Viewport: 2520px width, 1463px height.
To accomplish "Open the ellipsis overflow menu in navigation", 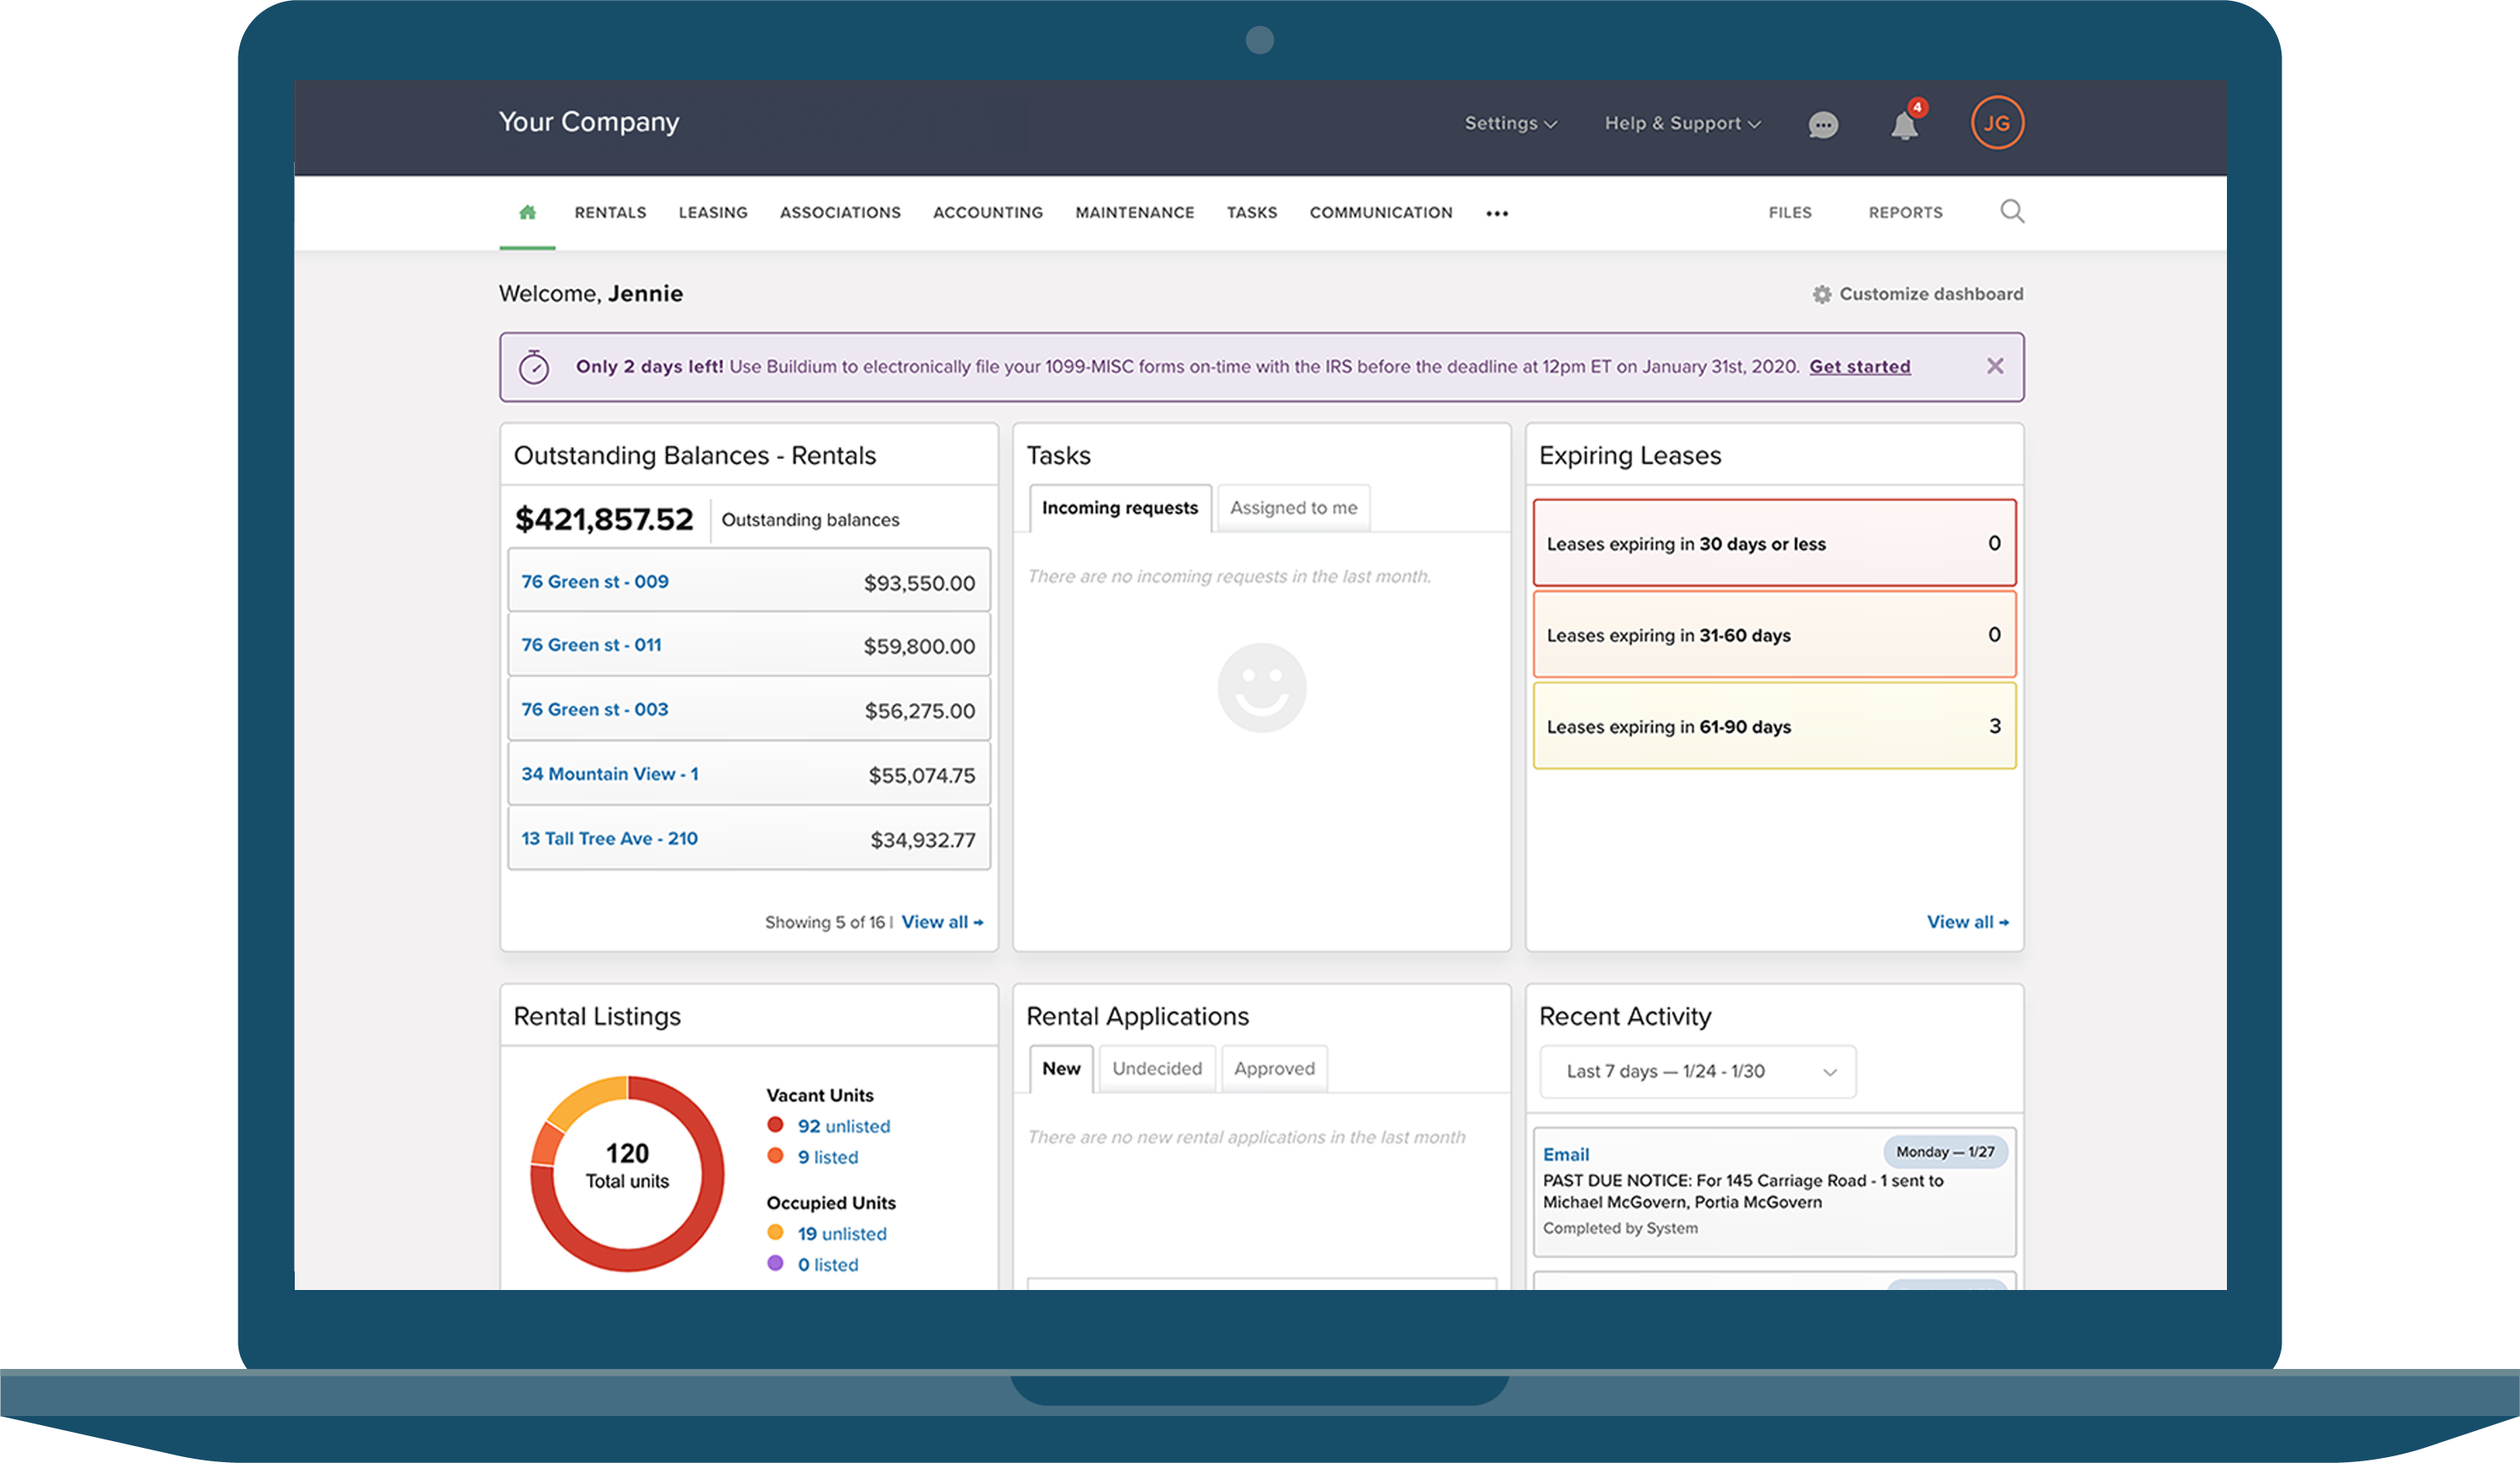I will pyautogui.click(x=1497, y=213).
